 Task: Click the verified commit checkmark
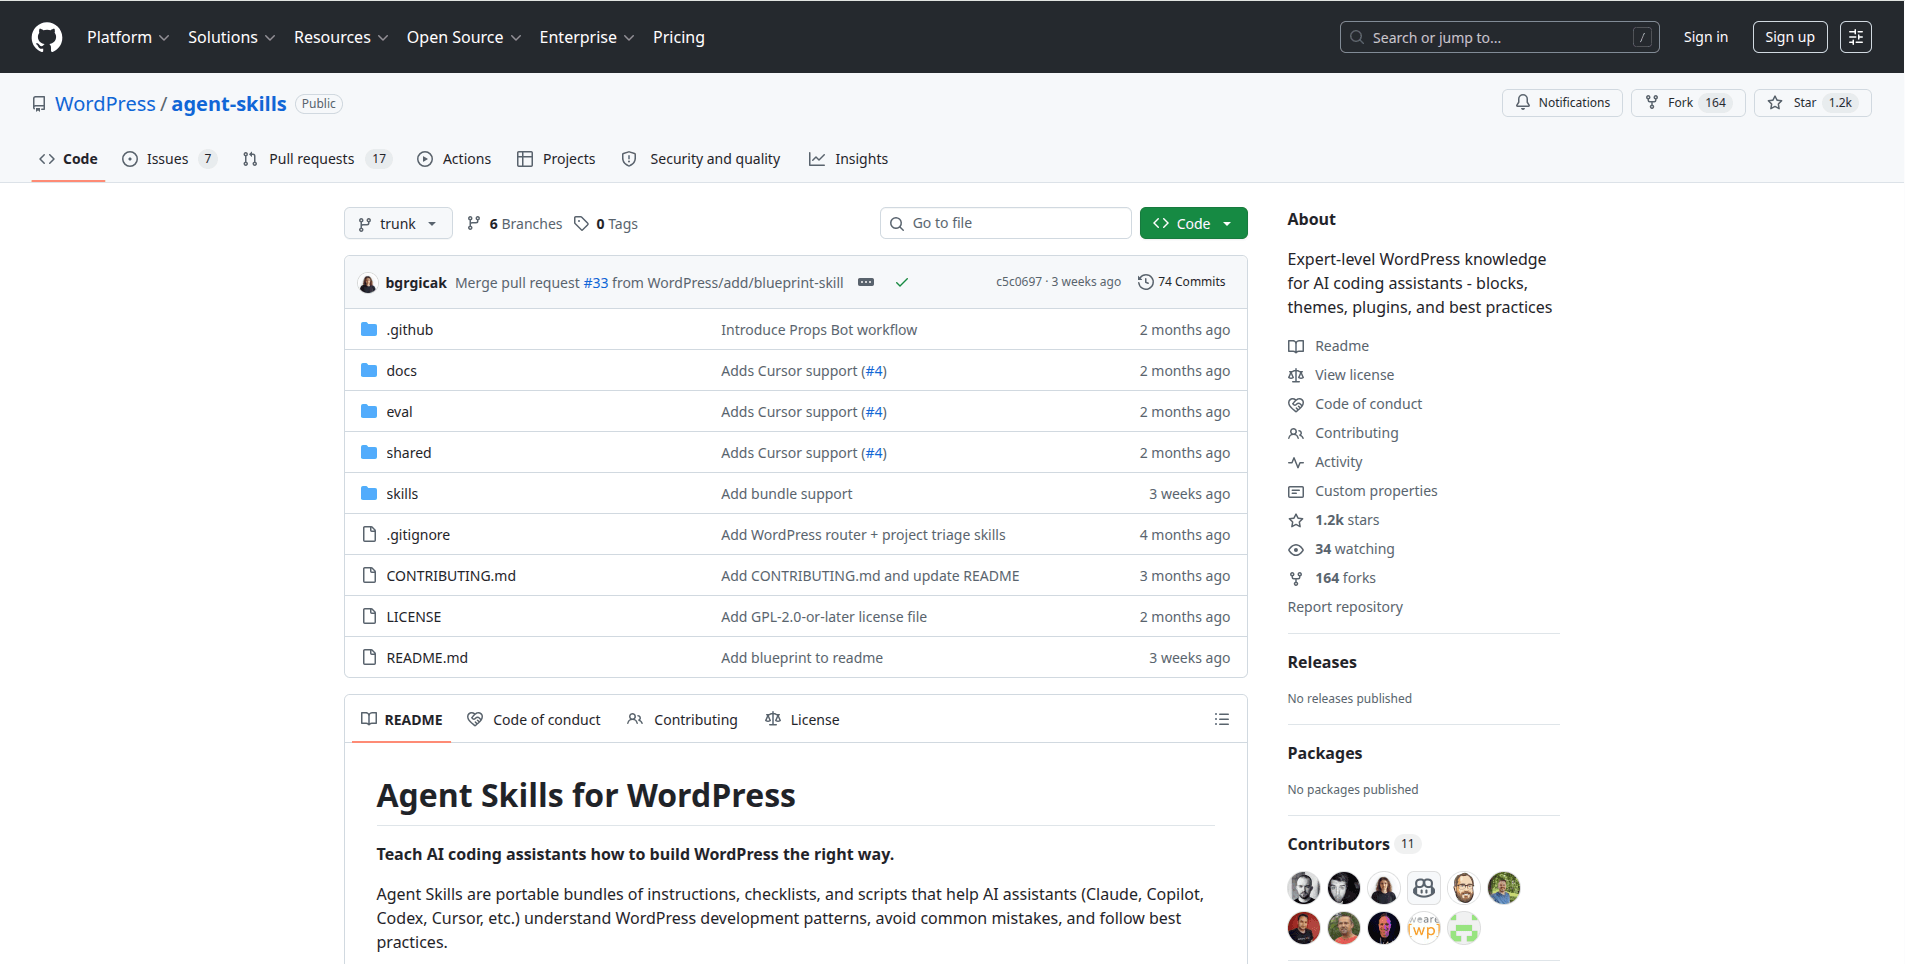pyautogui.click(x=901, y=282)
